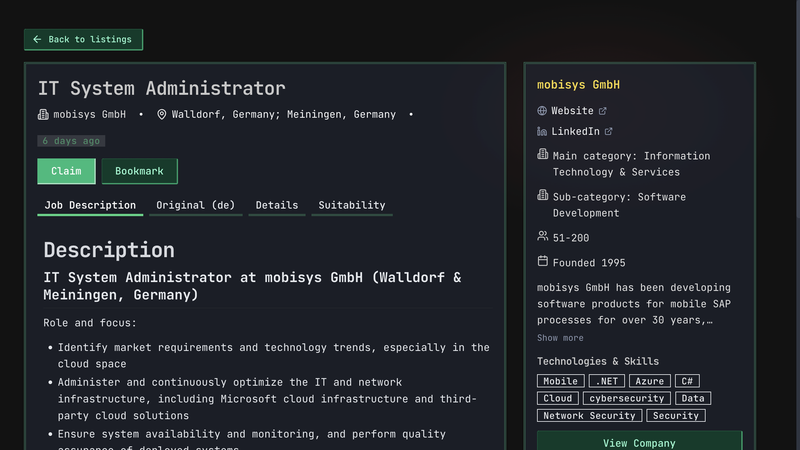Open the View Company button
800x450 pixels.
point(639,442)
